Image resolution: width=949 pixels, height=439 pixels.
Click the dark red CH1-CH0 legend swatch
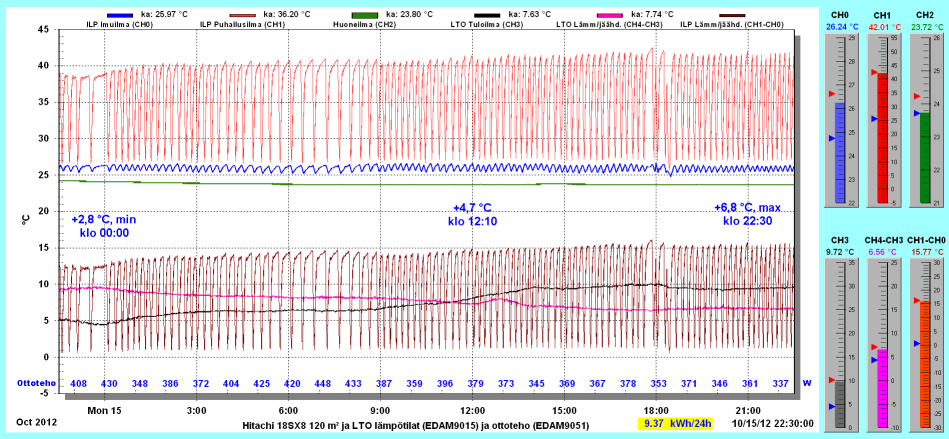[730, 15]
